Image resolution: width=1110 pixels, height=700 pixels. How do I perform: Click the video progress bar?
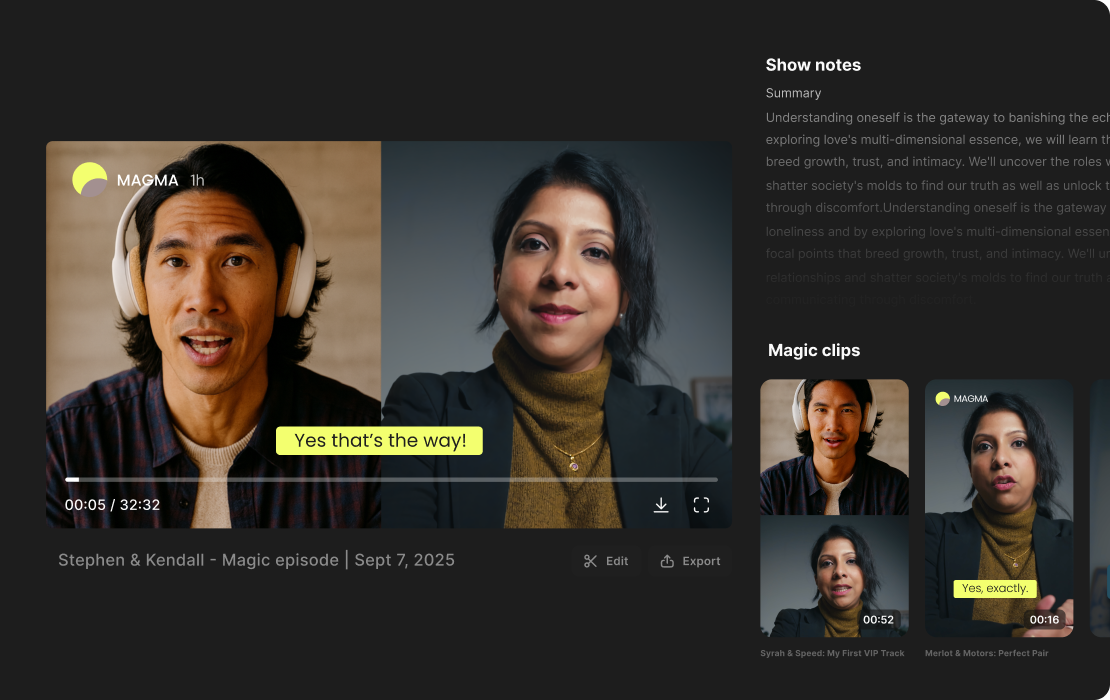tap(391, 480)
